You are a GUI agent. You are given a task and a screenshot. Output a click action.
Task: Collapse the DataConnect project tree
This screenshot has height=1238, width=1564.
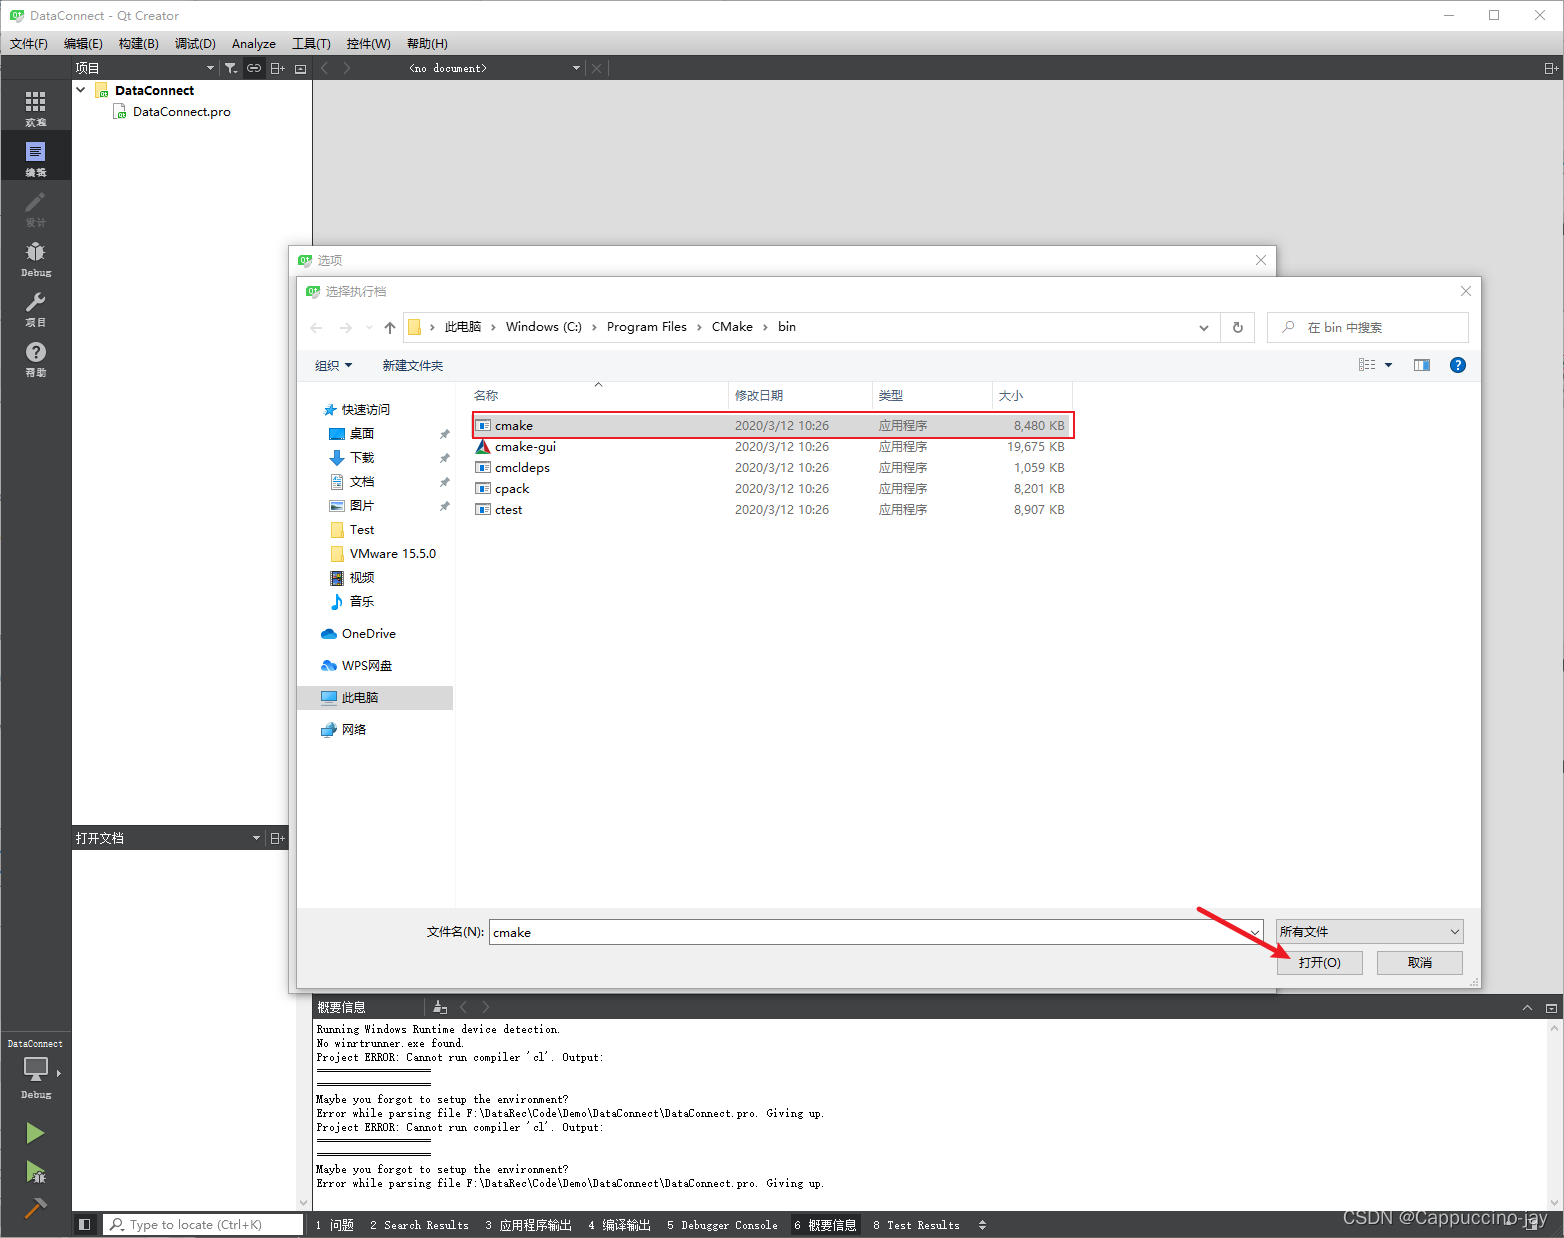[x=81, y=89]
